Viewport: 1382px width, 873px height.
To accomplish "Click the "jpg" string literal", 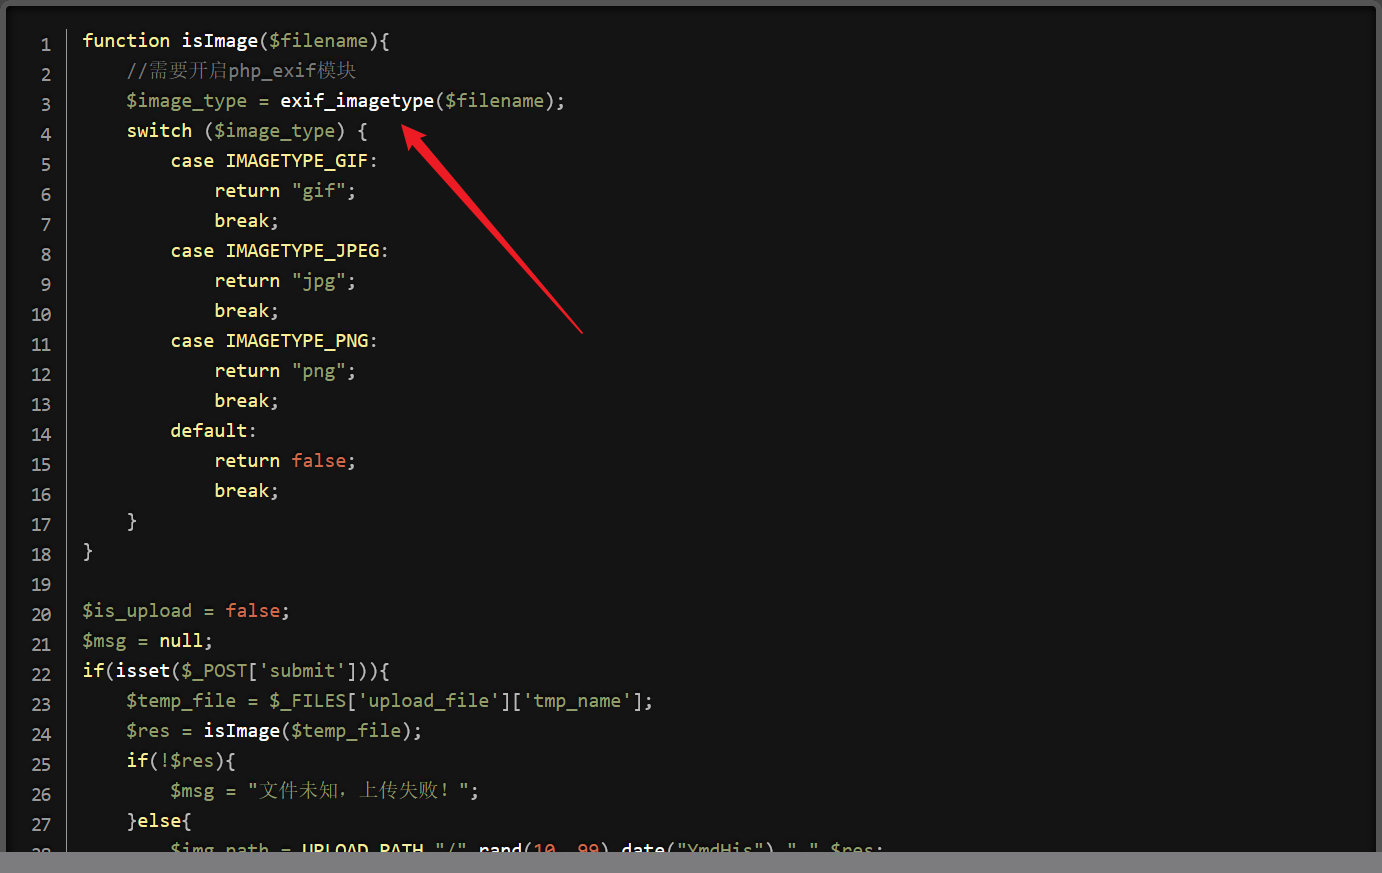I will [x=319, y=281].
